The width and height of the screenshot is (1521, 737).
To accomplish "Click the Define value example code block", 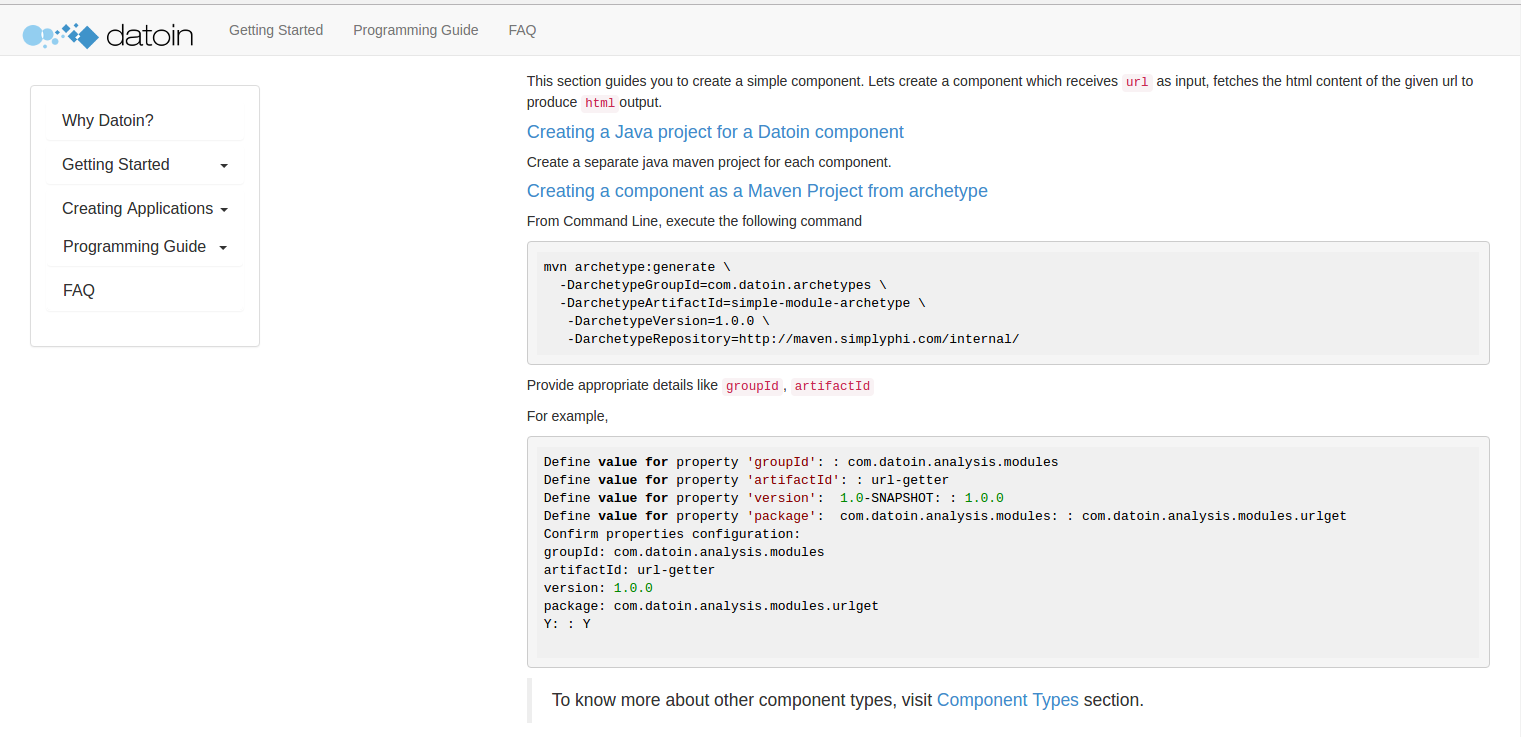I will pos(1008,552).
